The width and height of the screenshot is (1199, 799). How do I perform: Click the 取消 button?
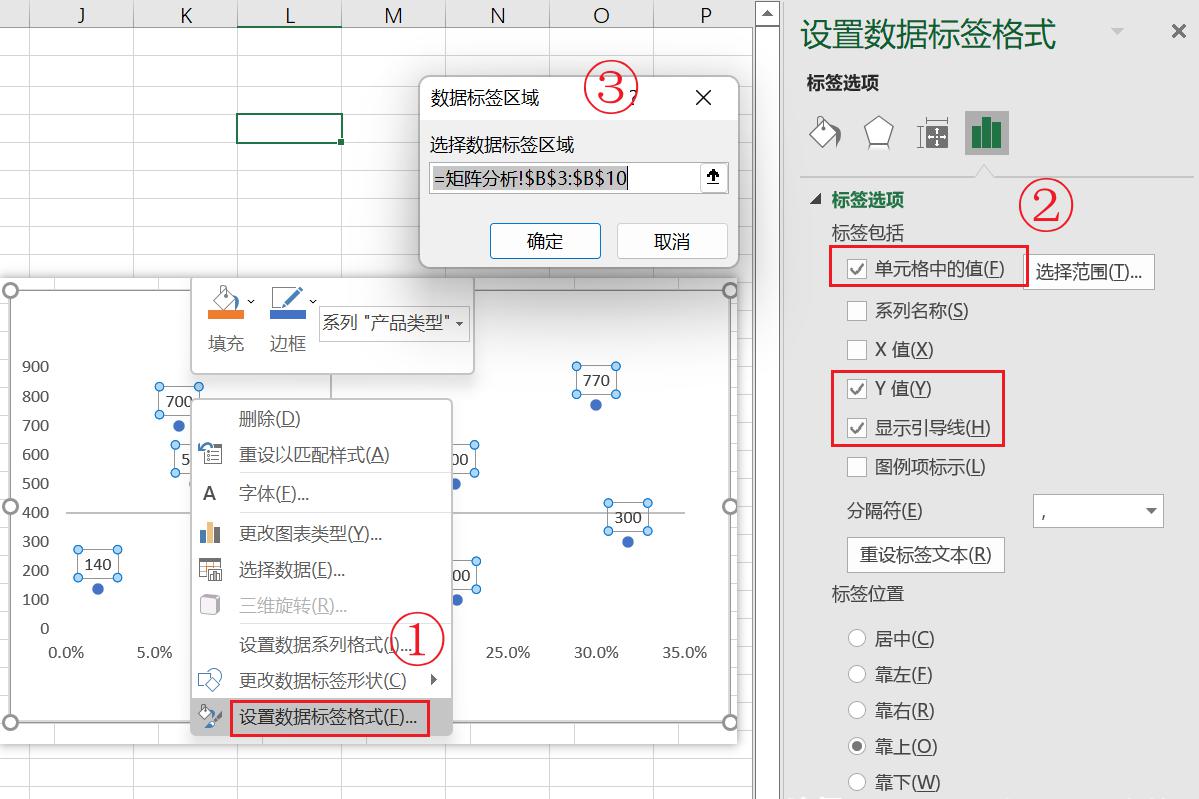(x=671, y=242)
